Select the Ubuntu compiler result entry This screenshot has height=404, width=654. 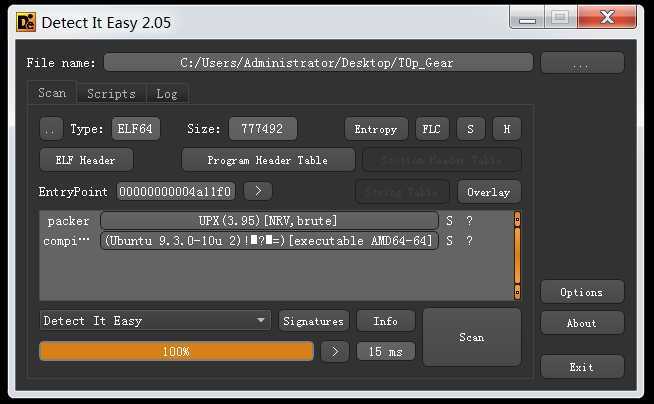click(269, 241)
